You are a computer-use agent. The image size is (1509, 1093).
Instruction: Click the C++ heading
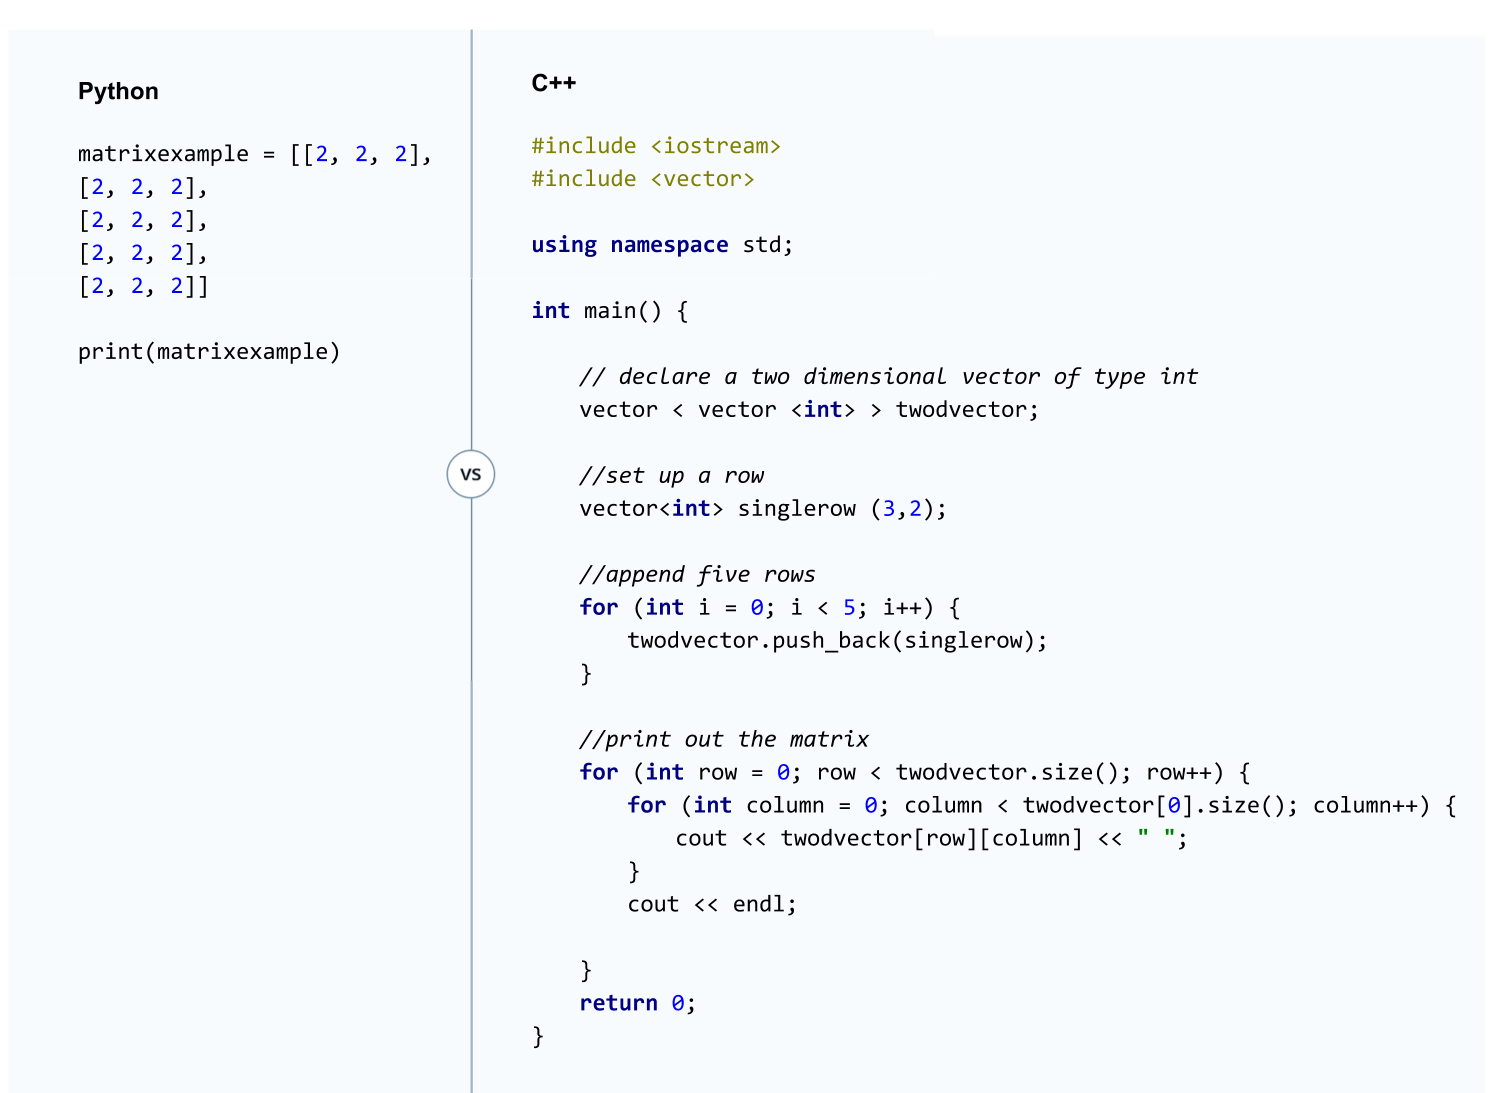pyautogui.click(x=553, y=83)
